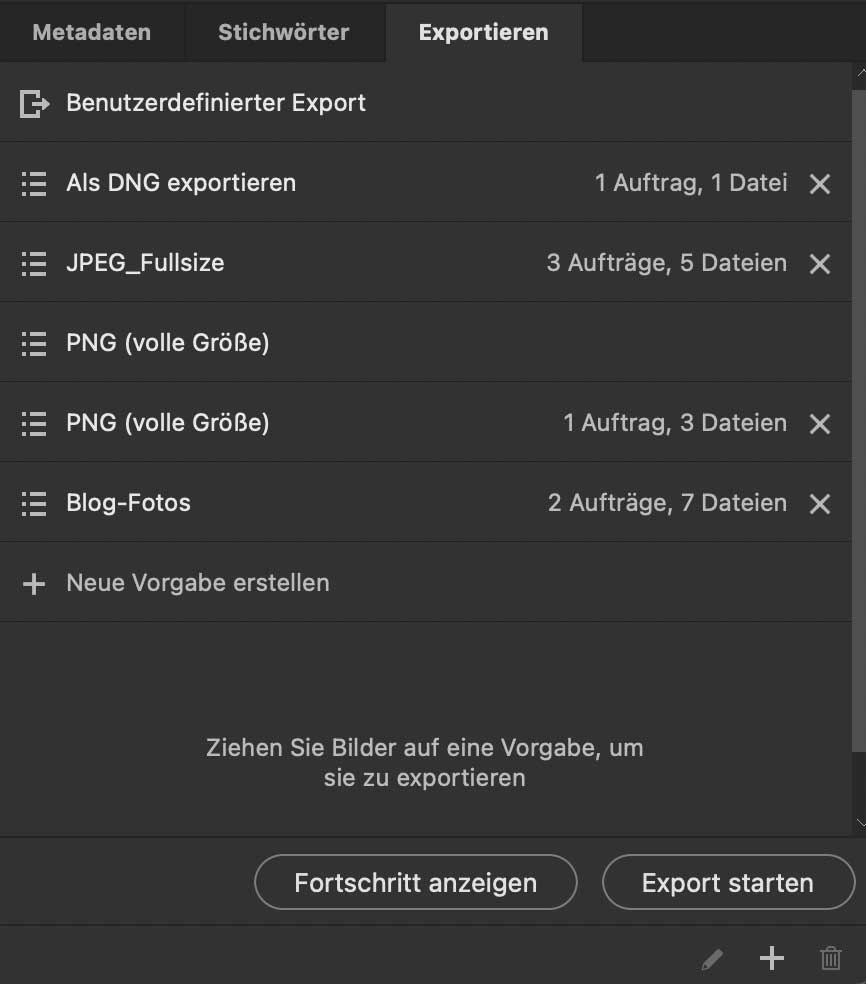Click plus icon beside Neue Vorgabe erstellen
866x984 pixels.
click(x=34, y=583)
